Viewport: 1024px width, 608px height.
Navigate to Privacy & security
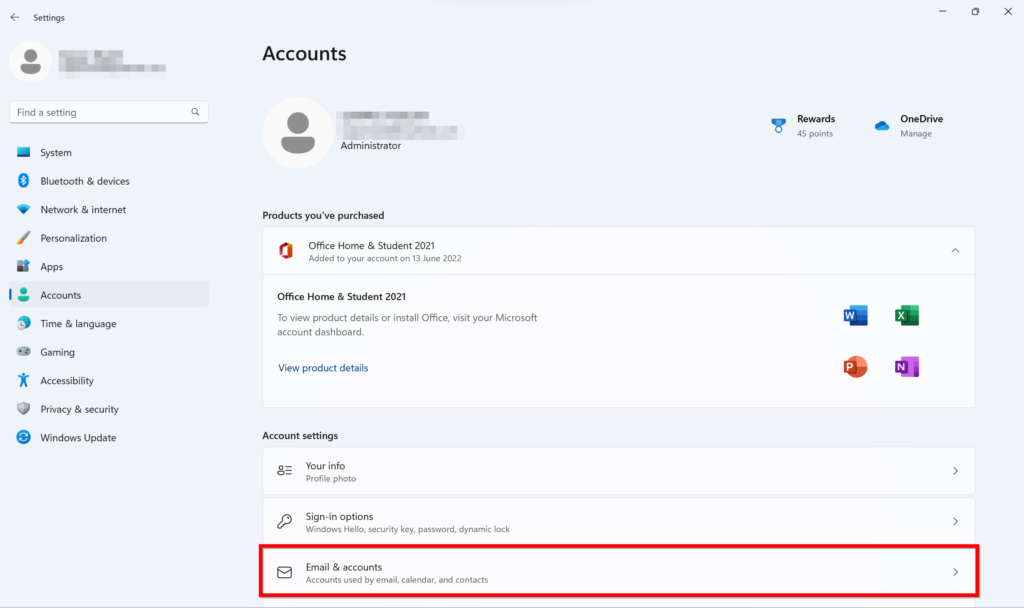tap(79, 409)
